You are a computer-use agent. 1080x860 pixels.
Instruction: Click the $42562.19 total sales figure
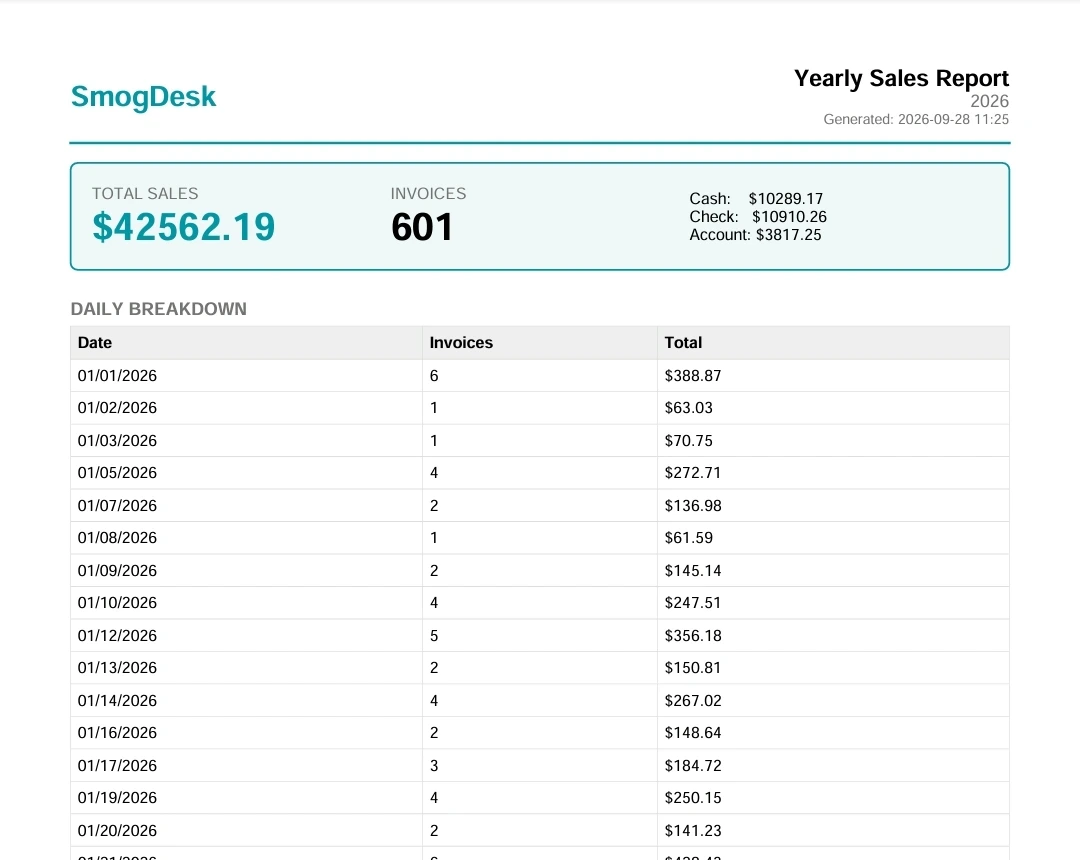[184, 227]
